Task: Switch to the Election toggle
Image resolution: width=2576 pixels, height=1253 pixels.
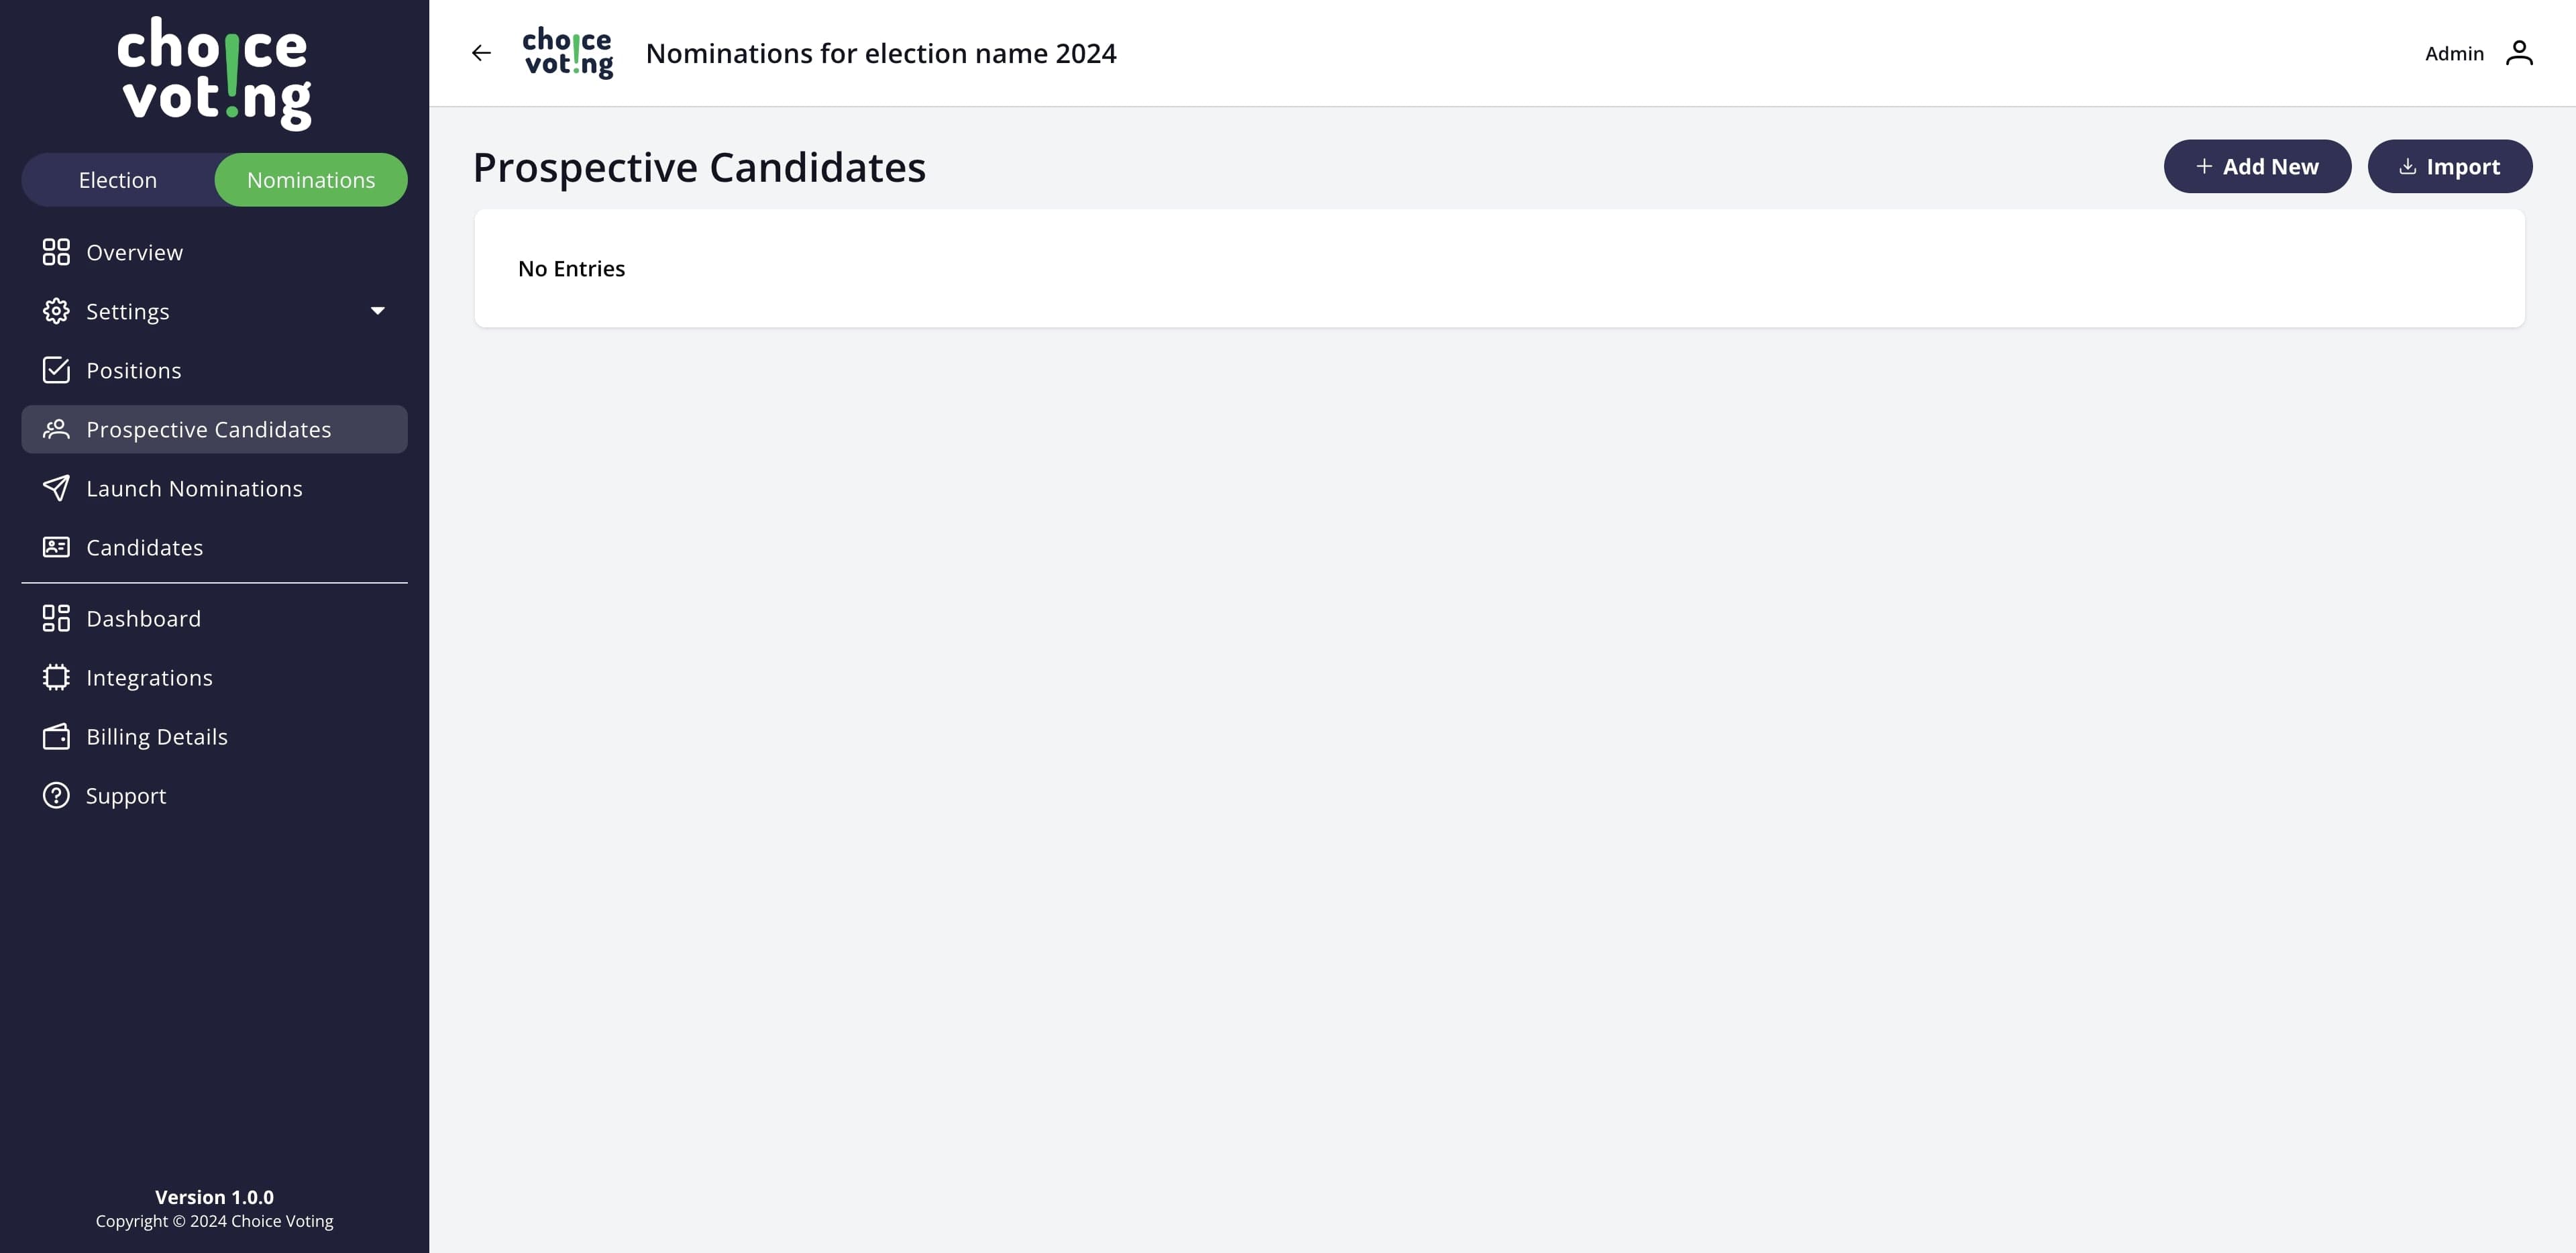Action: pos(118,180)
